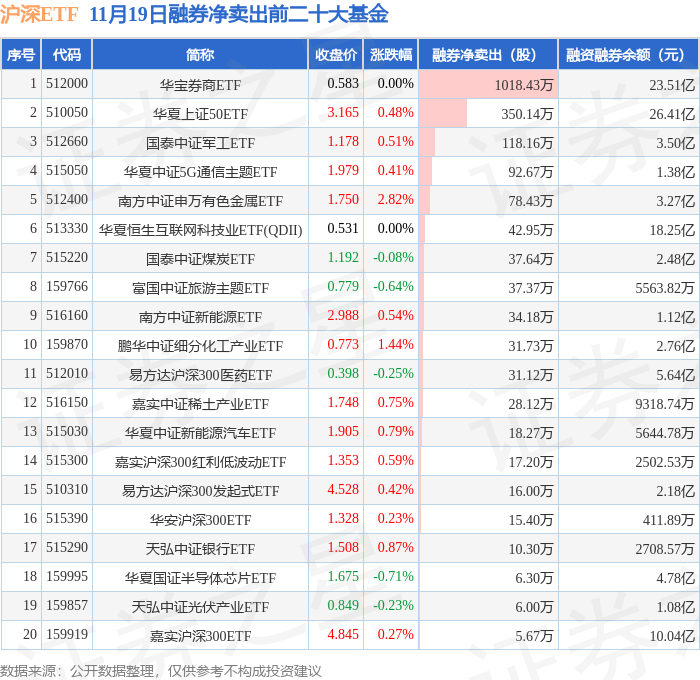Click the 融券净卖出（股） column header
Image resolution: width=700 pixels, height=680 pixels.
488,54
